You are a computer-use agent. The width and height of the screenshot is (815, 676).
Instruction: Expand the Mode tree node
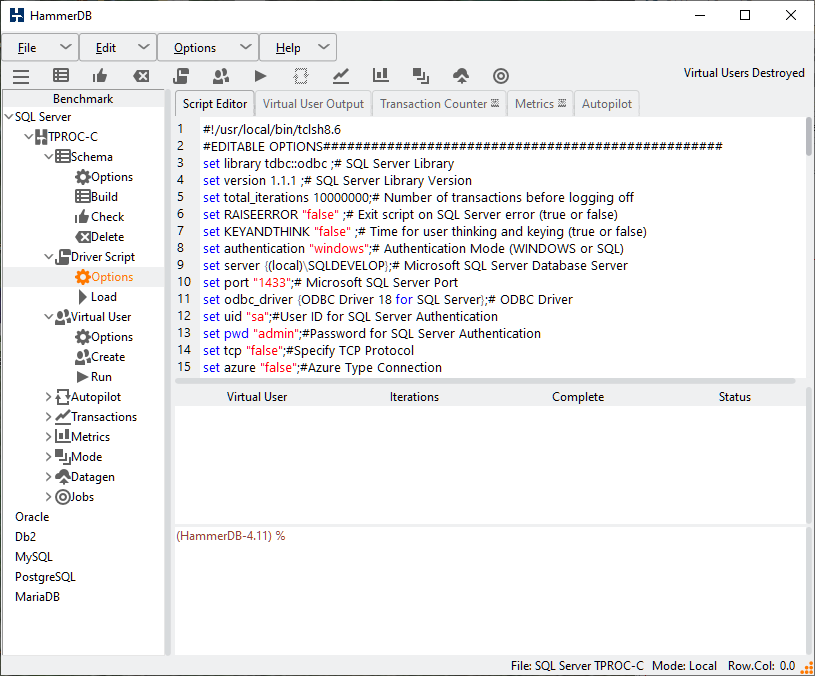click(x=48, y=457)
